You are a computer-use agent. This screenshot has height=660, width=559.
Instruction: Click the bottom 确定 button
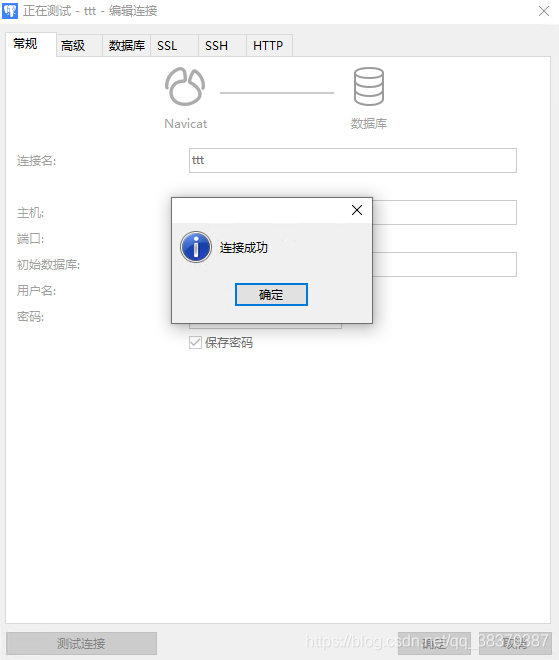(x=434, y=643)
